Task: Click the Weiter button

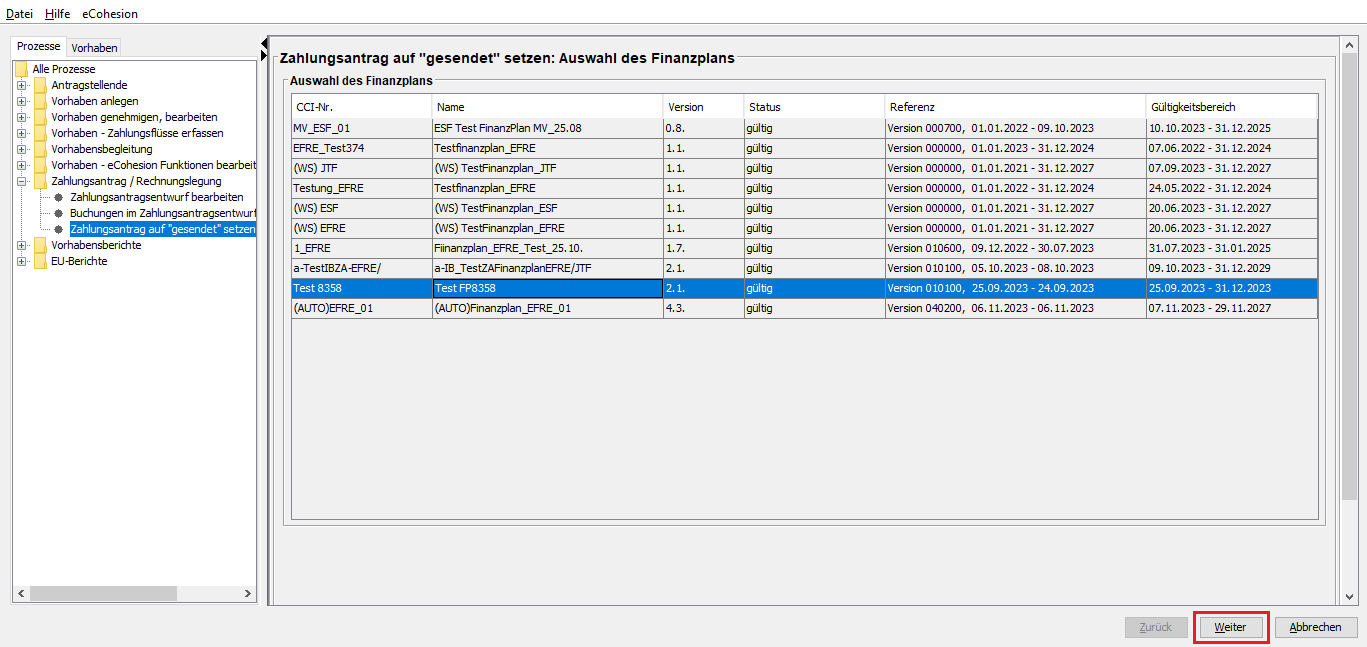Action: pos(1230,627)
